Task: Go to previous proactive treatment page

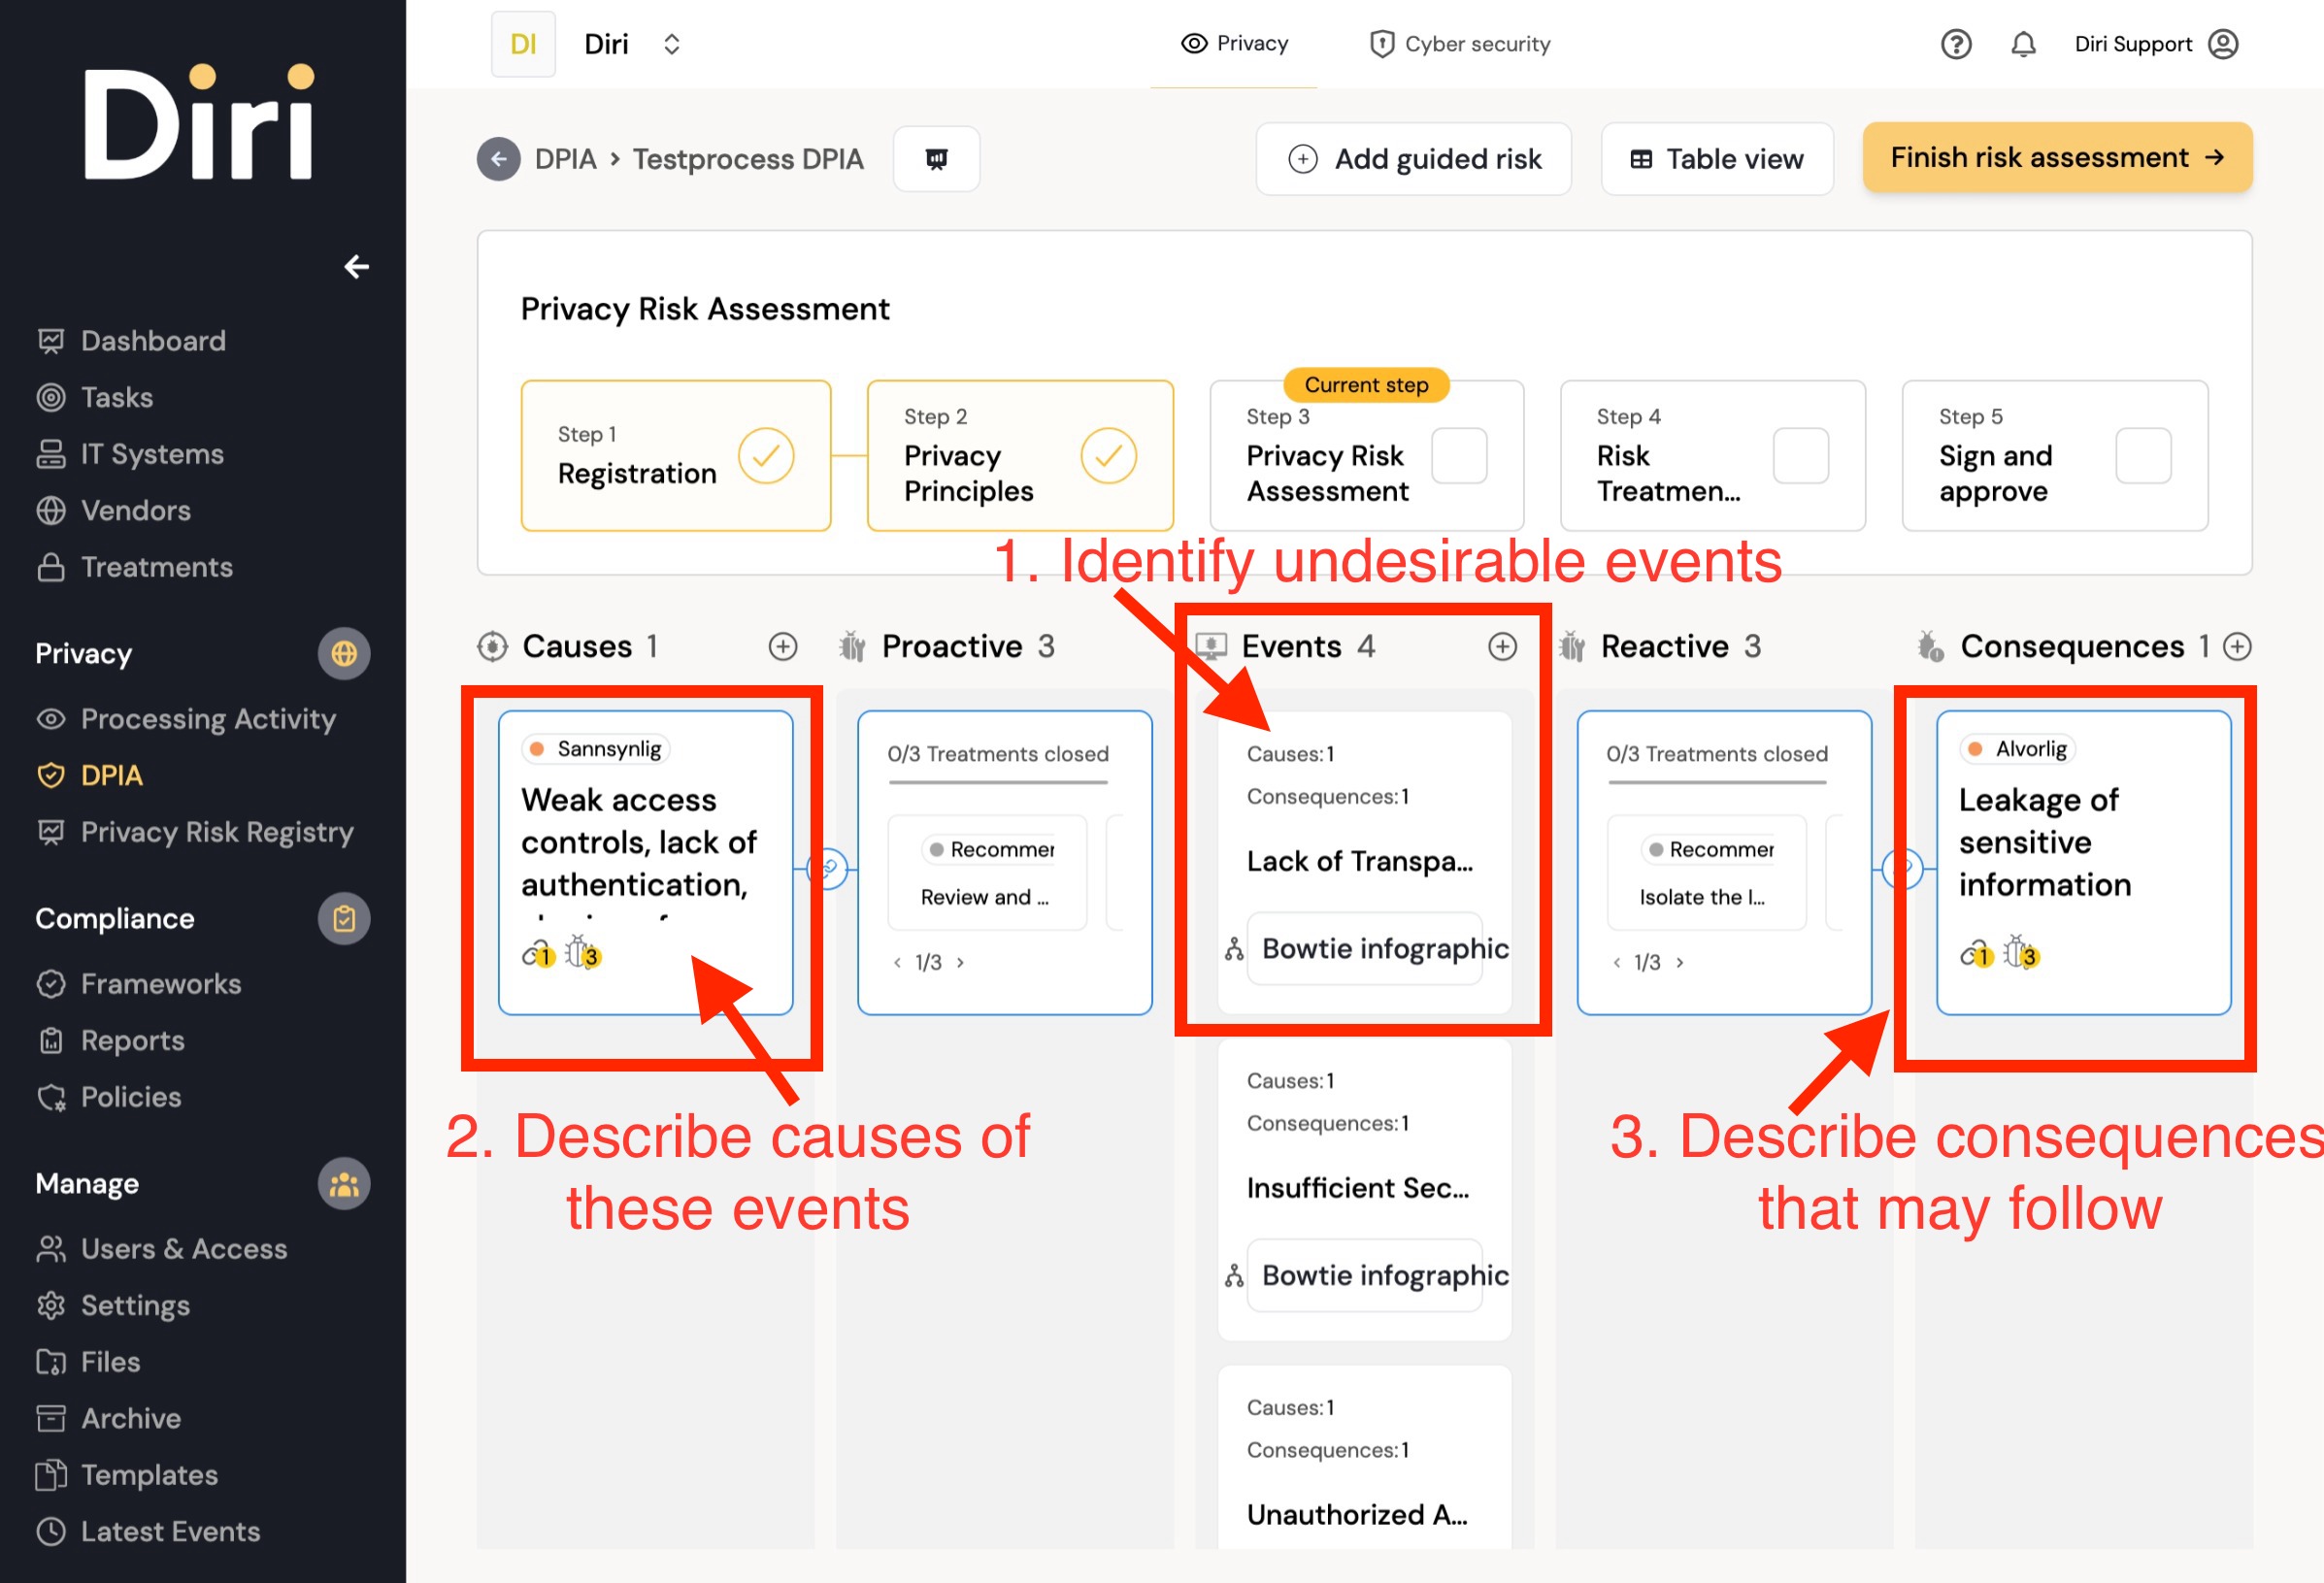Action: click(897, 962)
